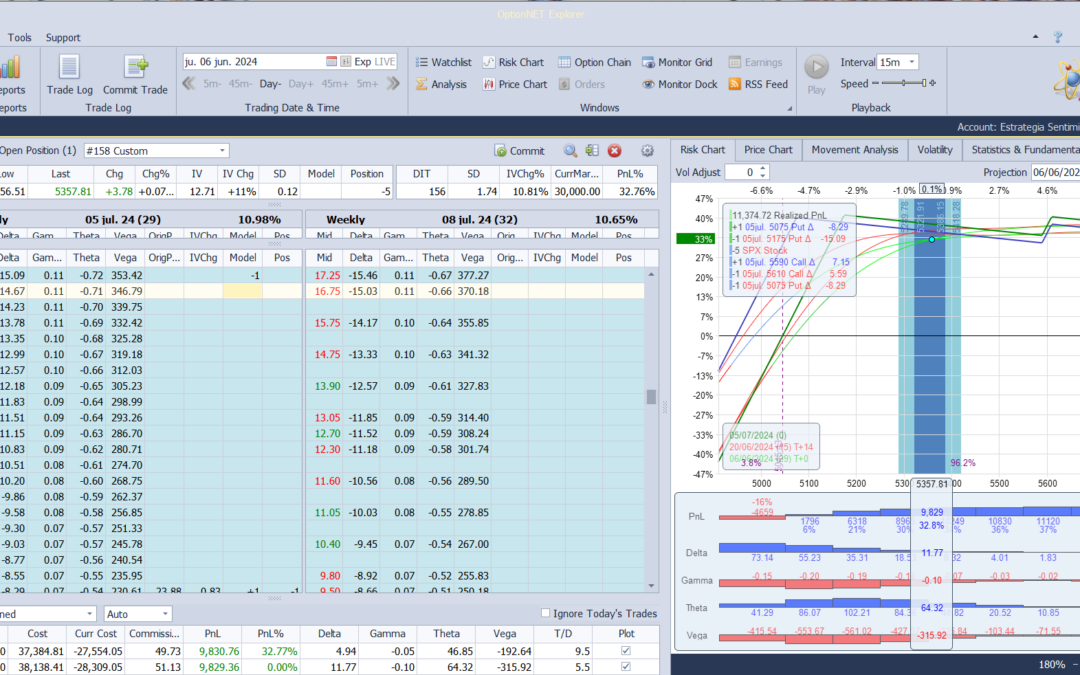Click the magnifier icon next to Commit
This screenshot has width=1080, height=675.
(570, 151)
